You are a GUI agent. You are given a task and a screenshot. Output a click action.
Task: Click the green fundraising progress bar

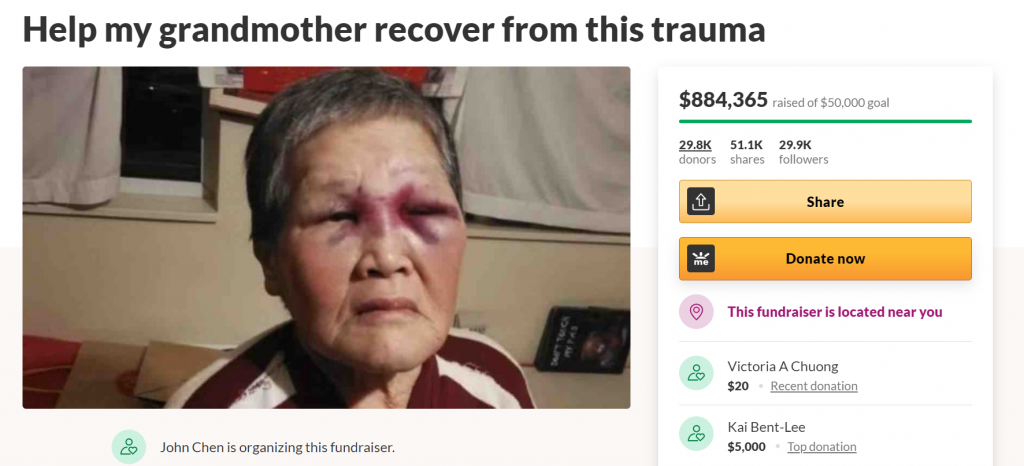(825, 121)
